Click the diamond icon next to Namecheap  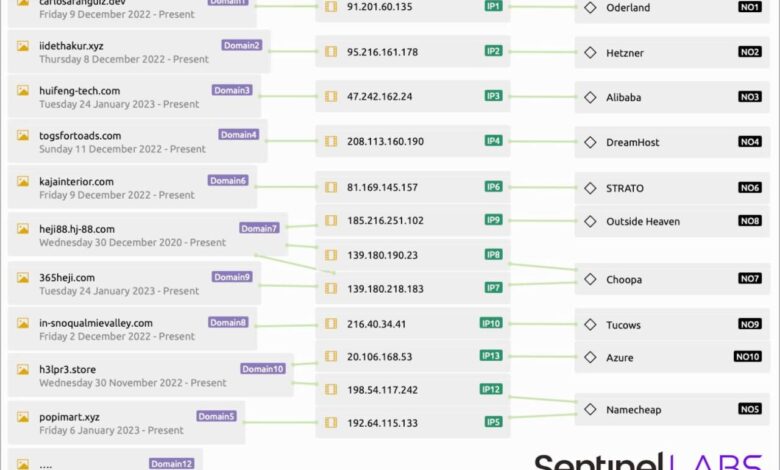[590, 409]
